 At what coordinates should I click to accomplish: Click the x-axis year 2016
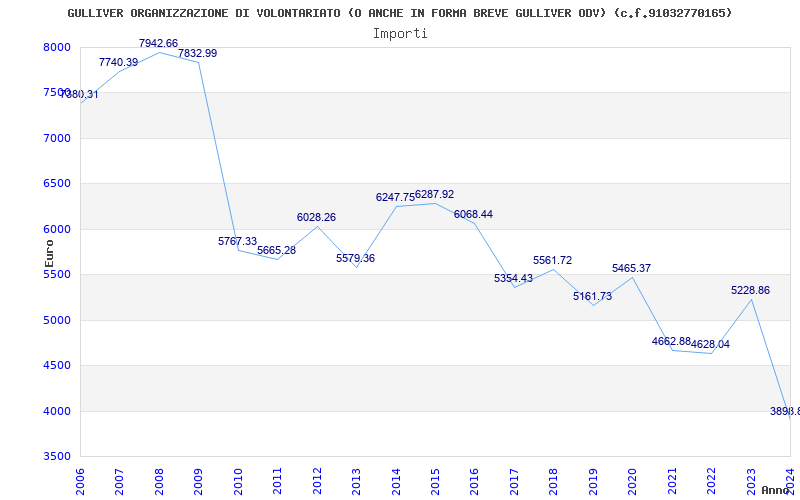(x=474, y=482)
